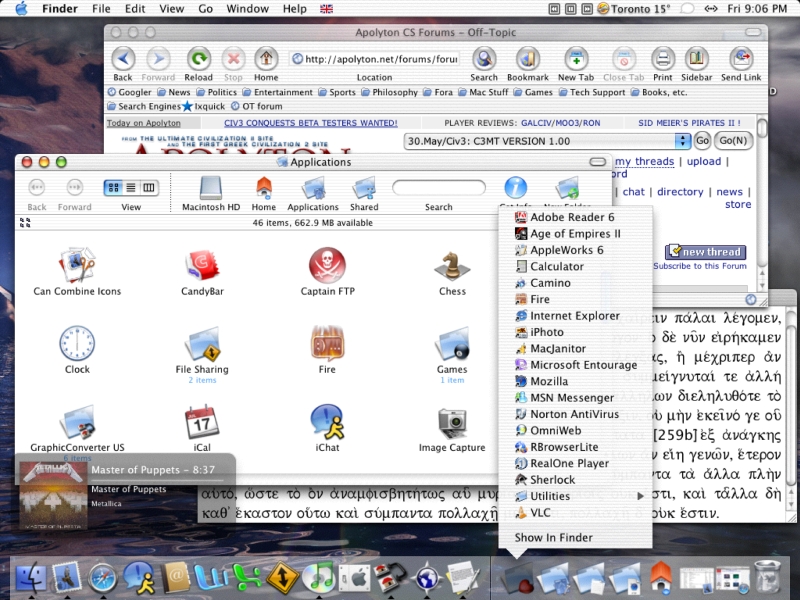Click the new thread button
Image resolution: width=800 pixels, height=600 pixels.
(705, 252)
